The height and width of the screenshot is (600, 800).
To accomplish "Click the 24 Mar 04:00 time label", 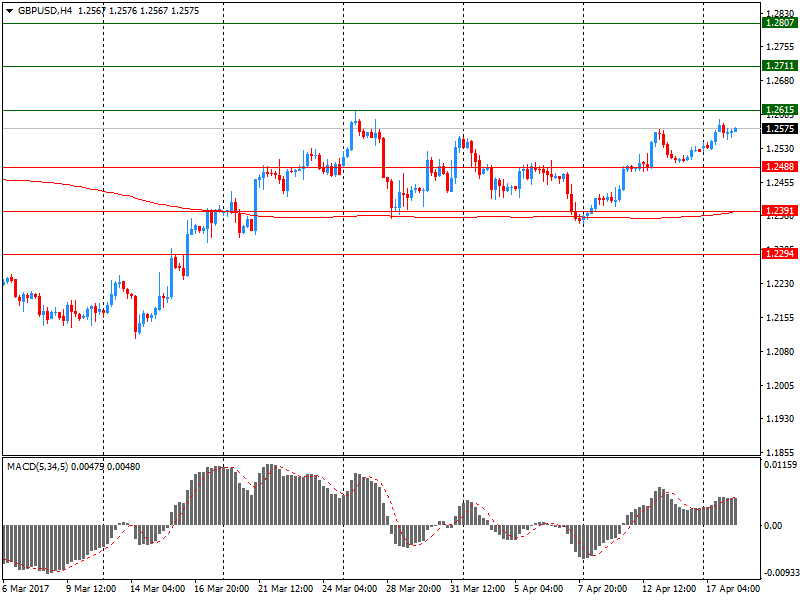I will (349, 589).
